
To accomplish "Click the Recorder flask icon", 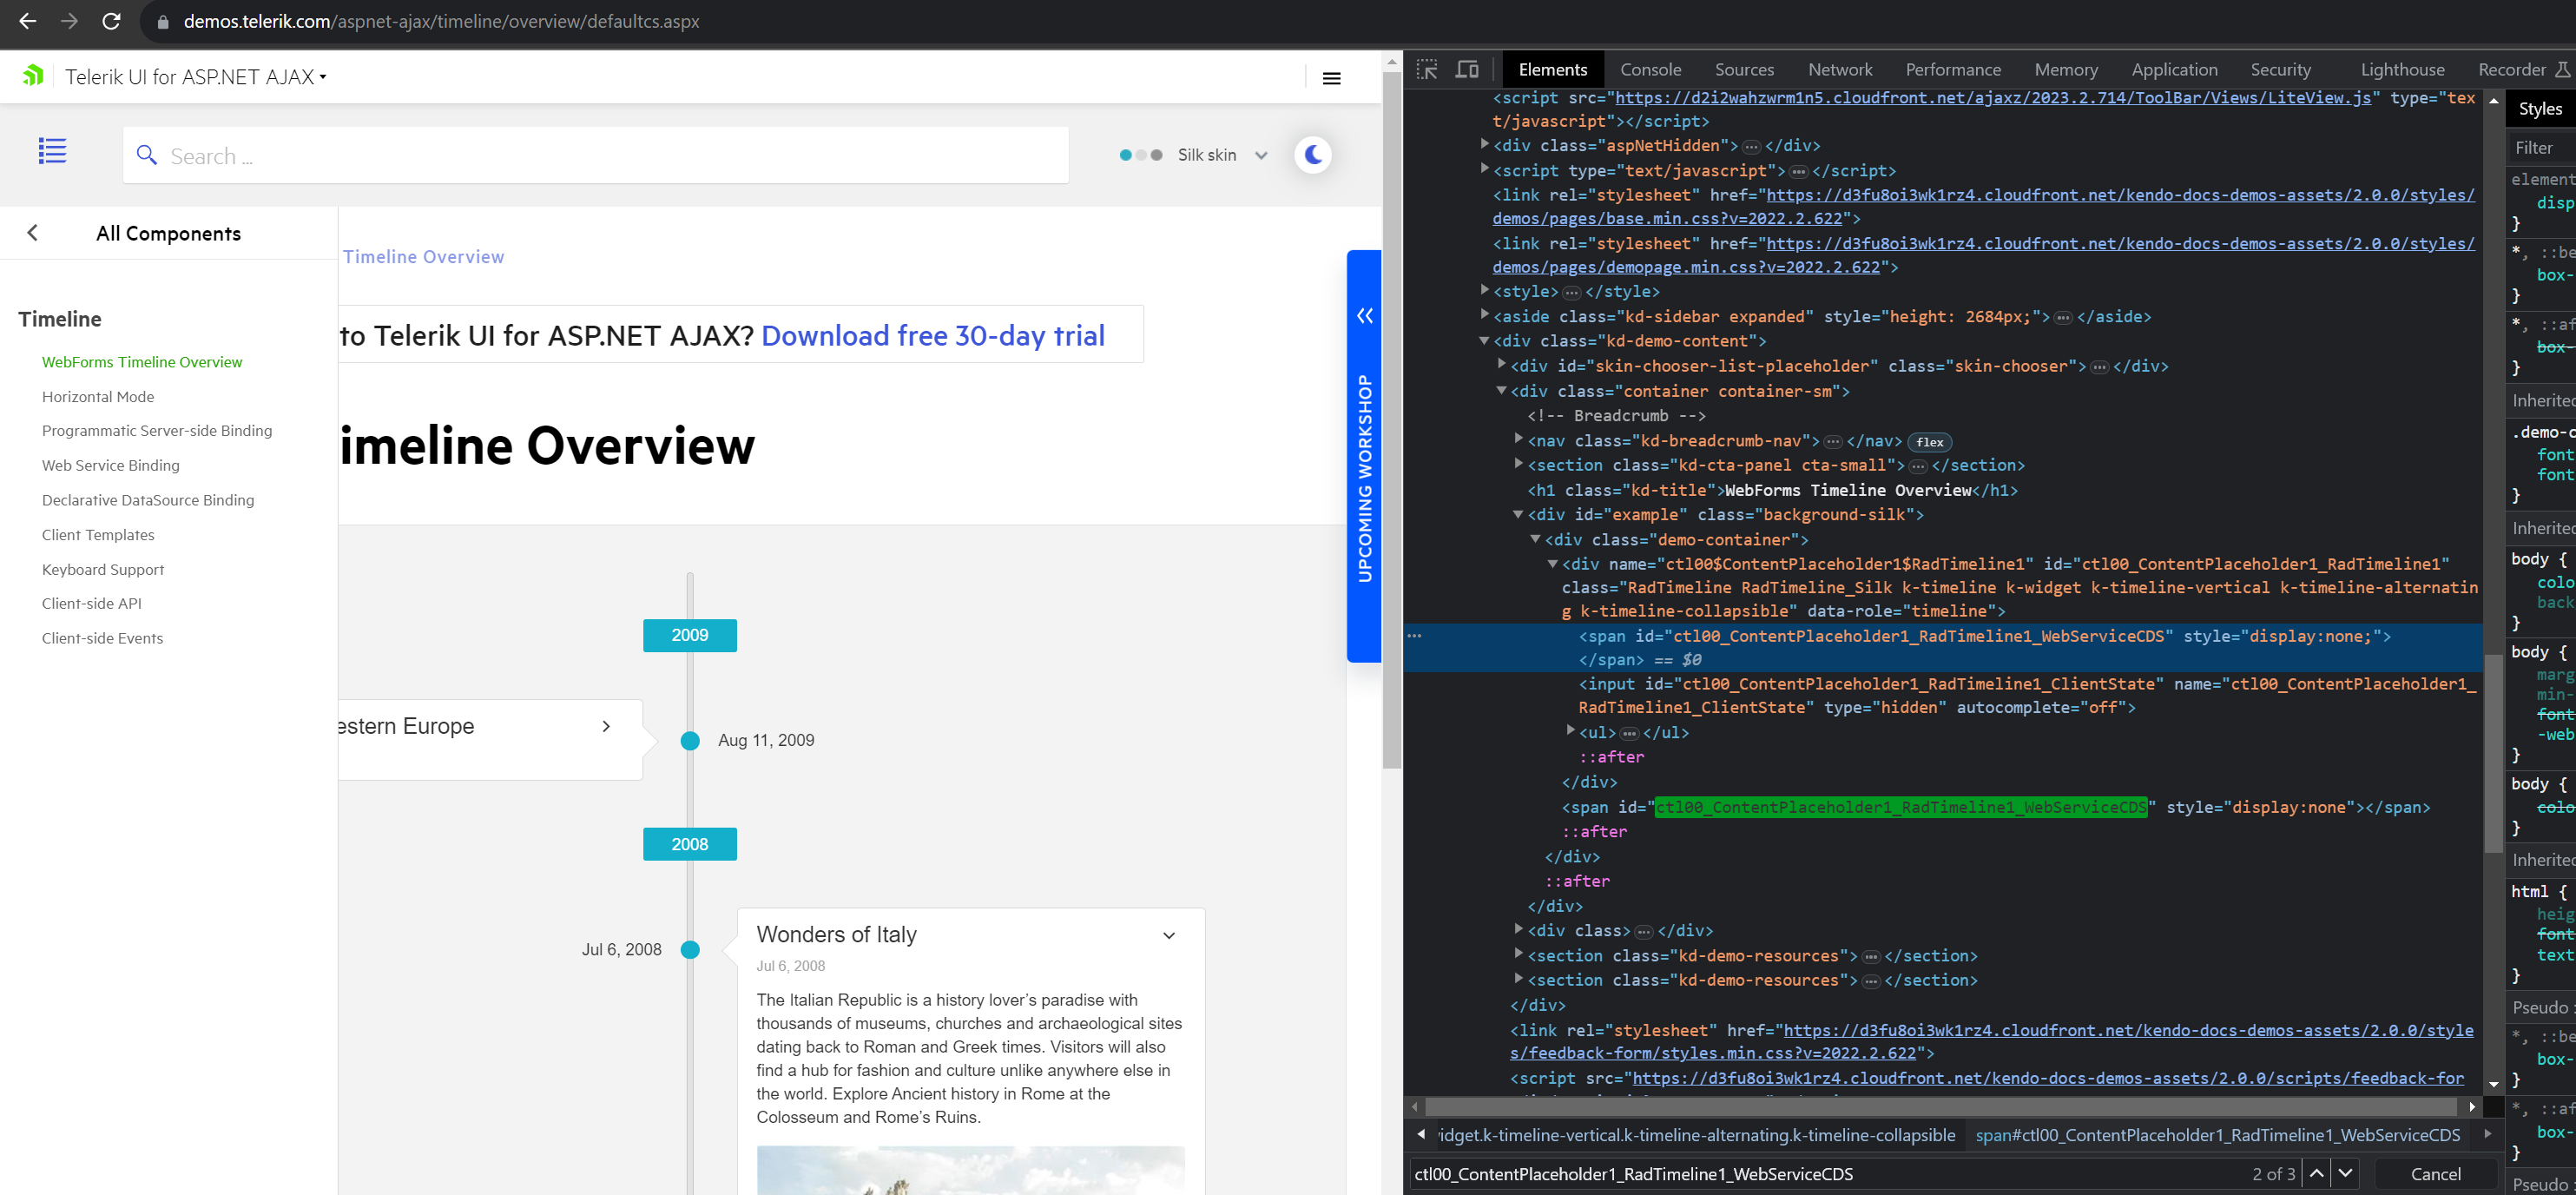I will (2561, 70).
